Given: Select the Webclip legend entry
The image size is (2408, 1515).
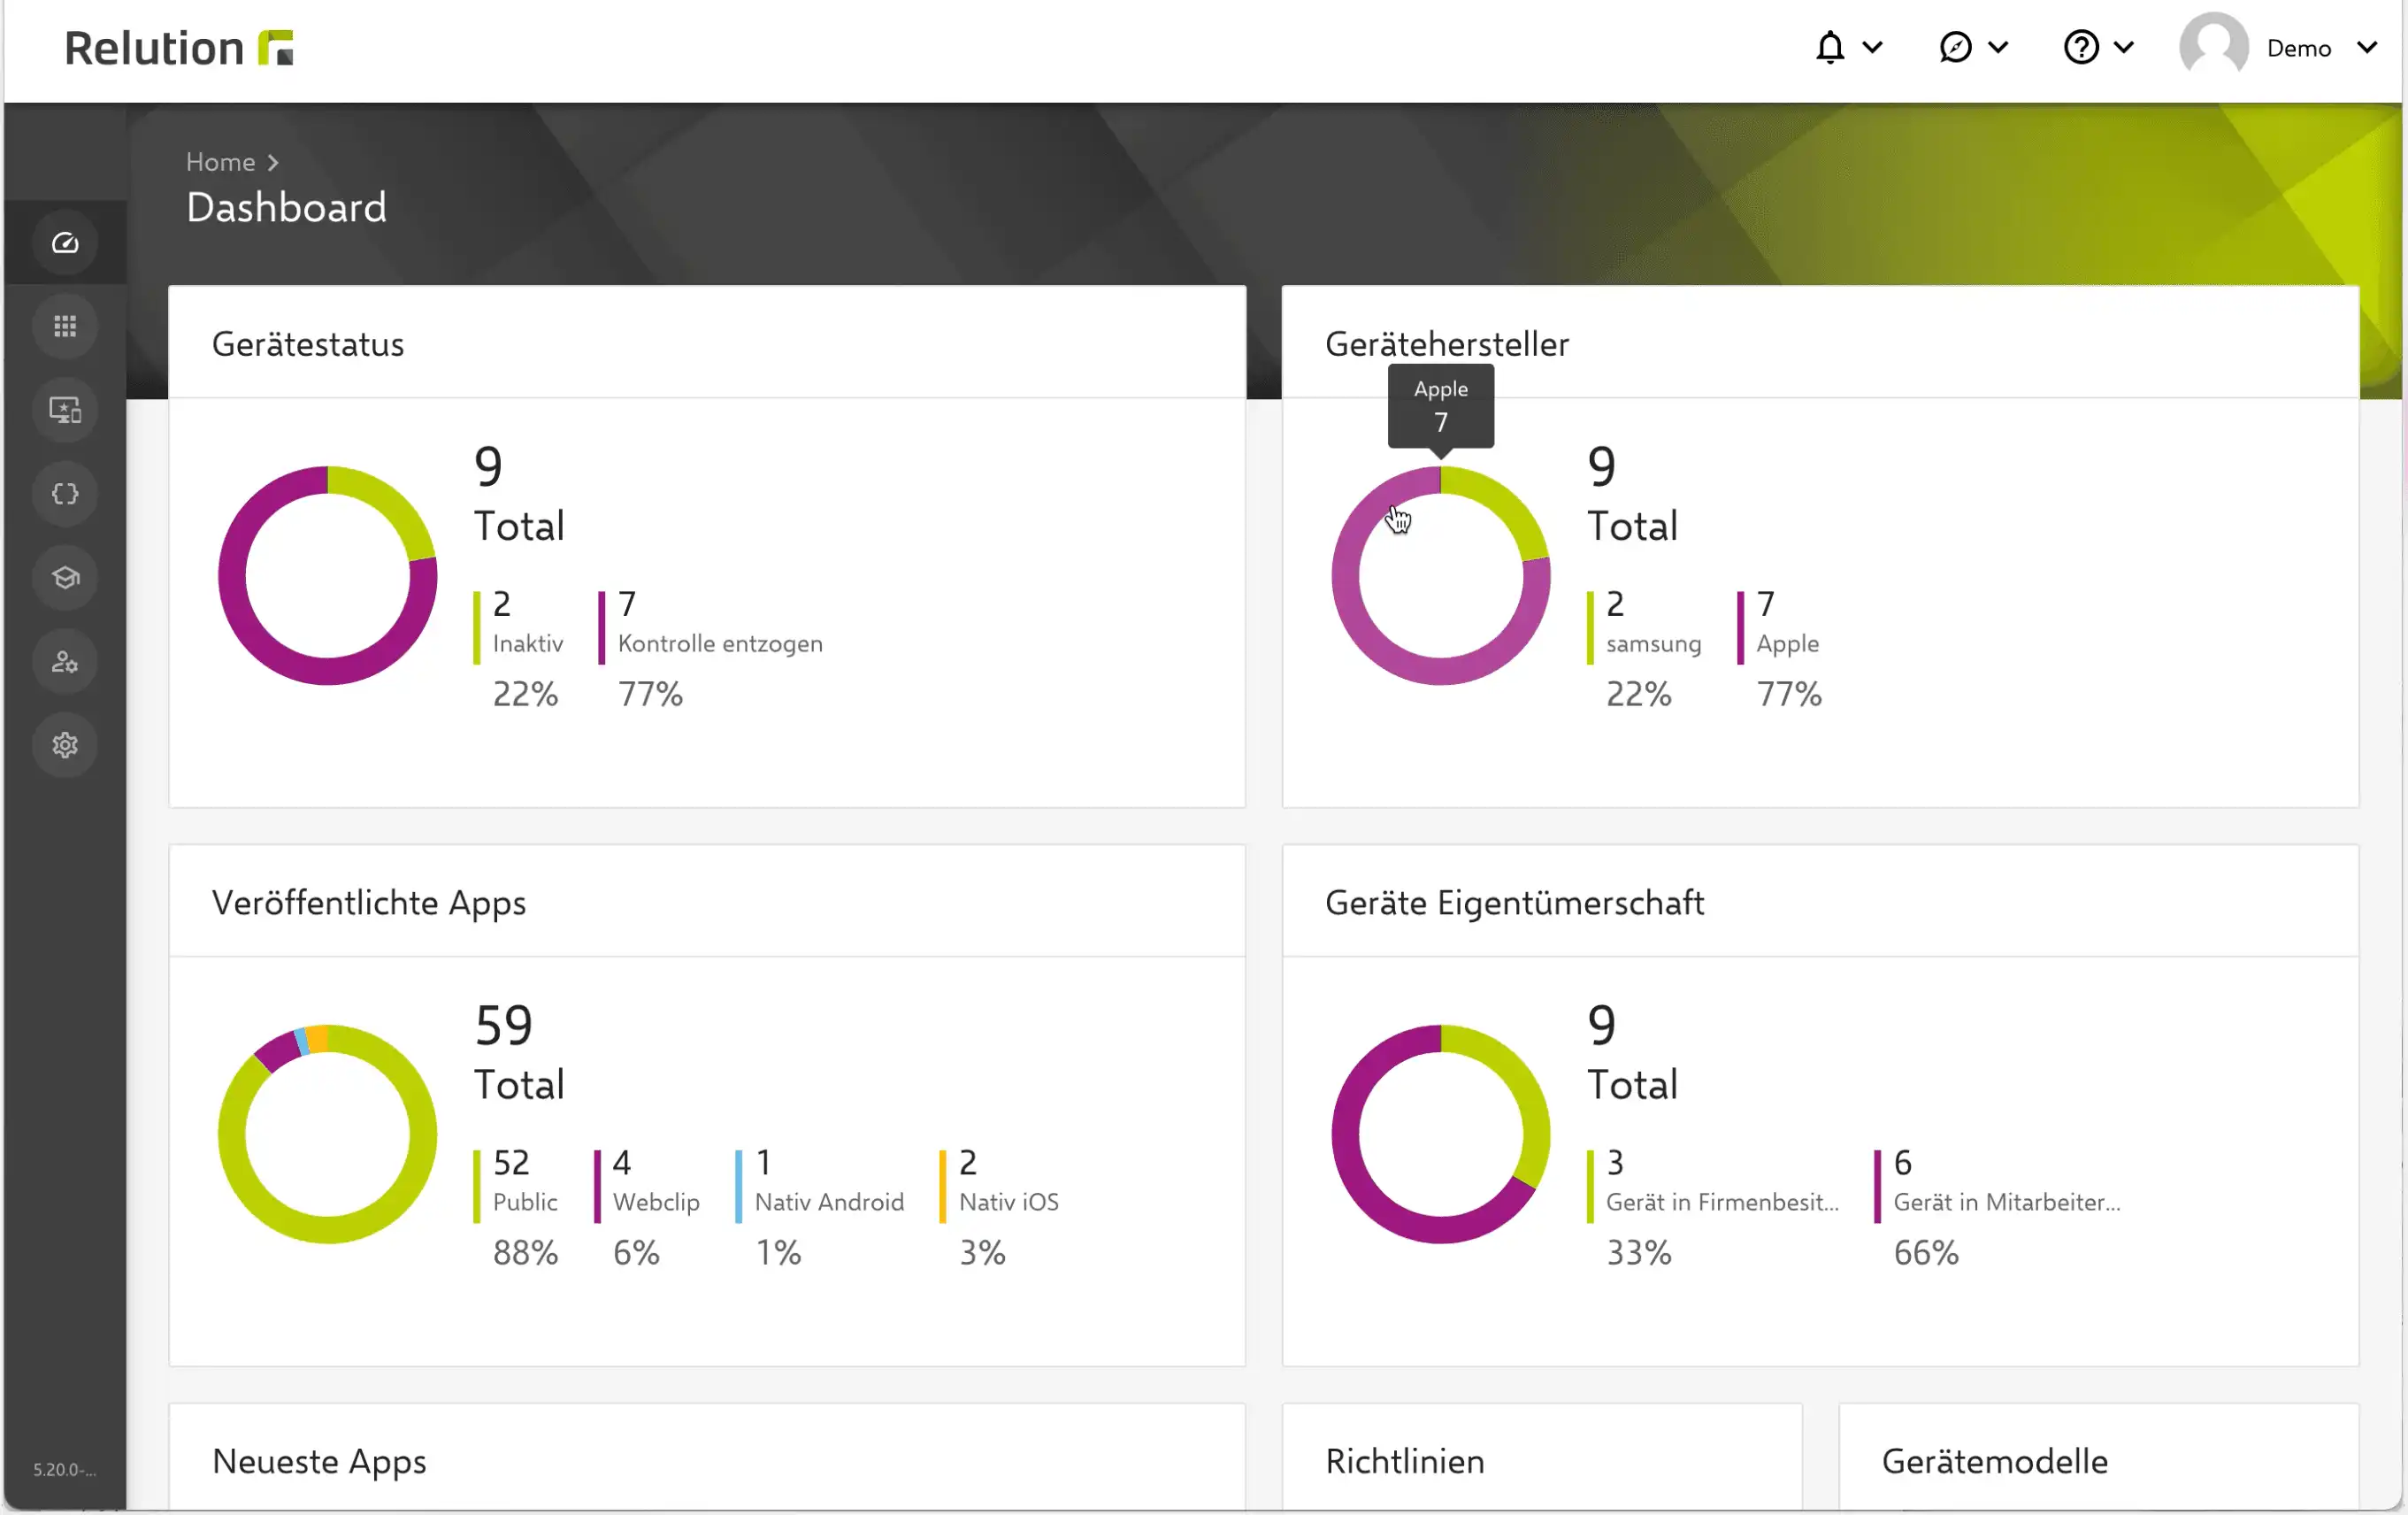Looking at the screenshot, I should pos(648,1207).
